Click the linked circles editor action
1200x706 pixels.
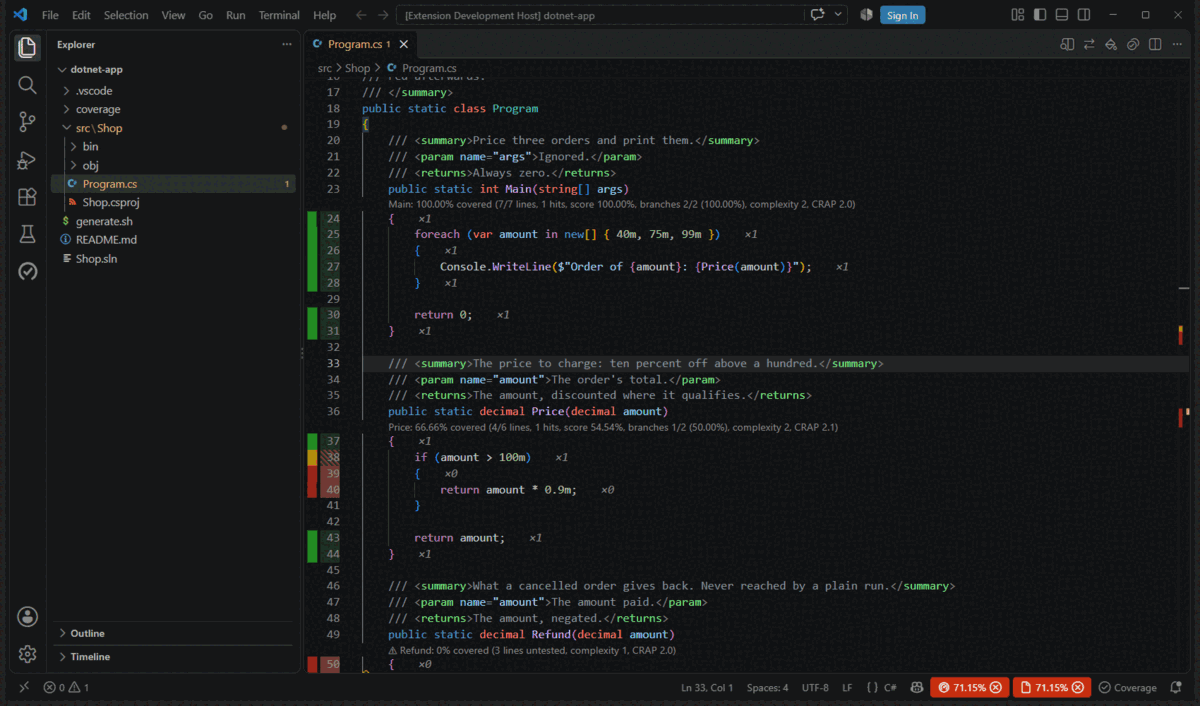coord(1133,44)
